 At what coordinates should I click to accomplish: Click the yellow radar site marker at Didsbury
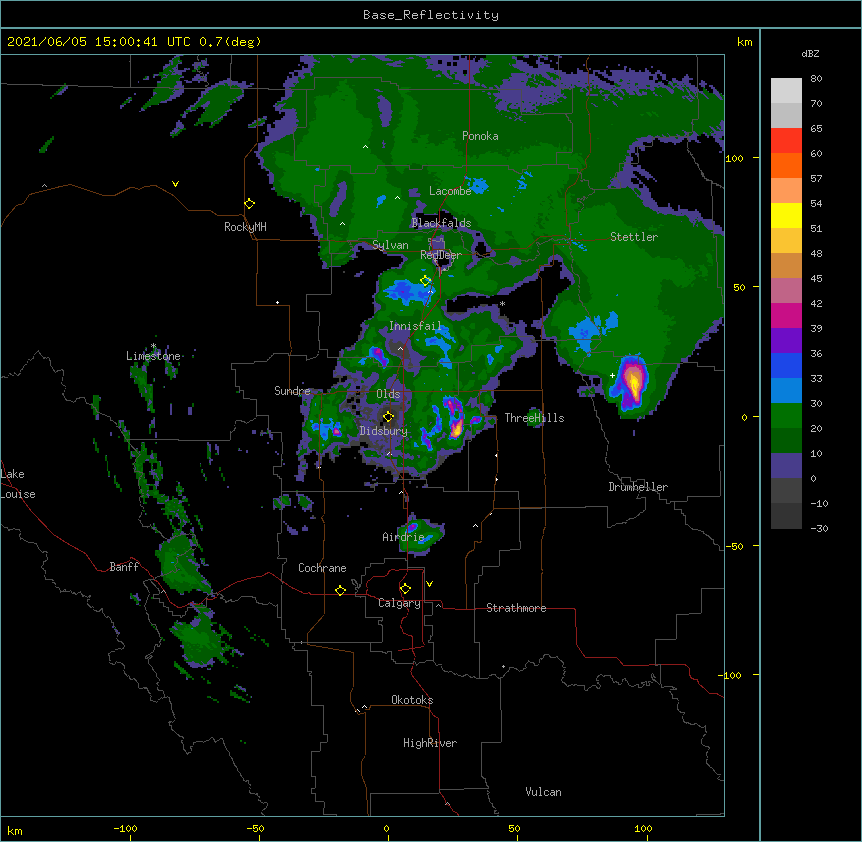pos(388,417)
